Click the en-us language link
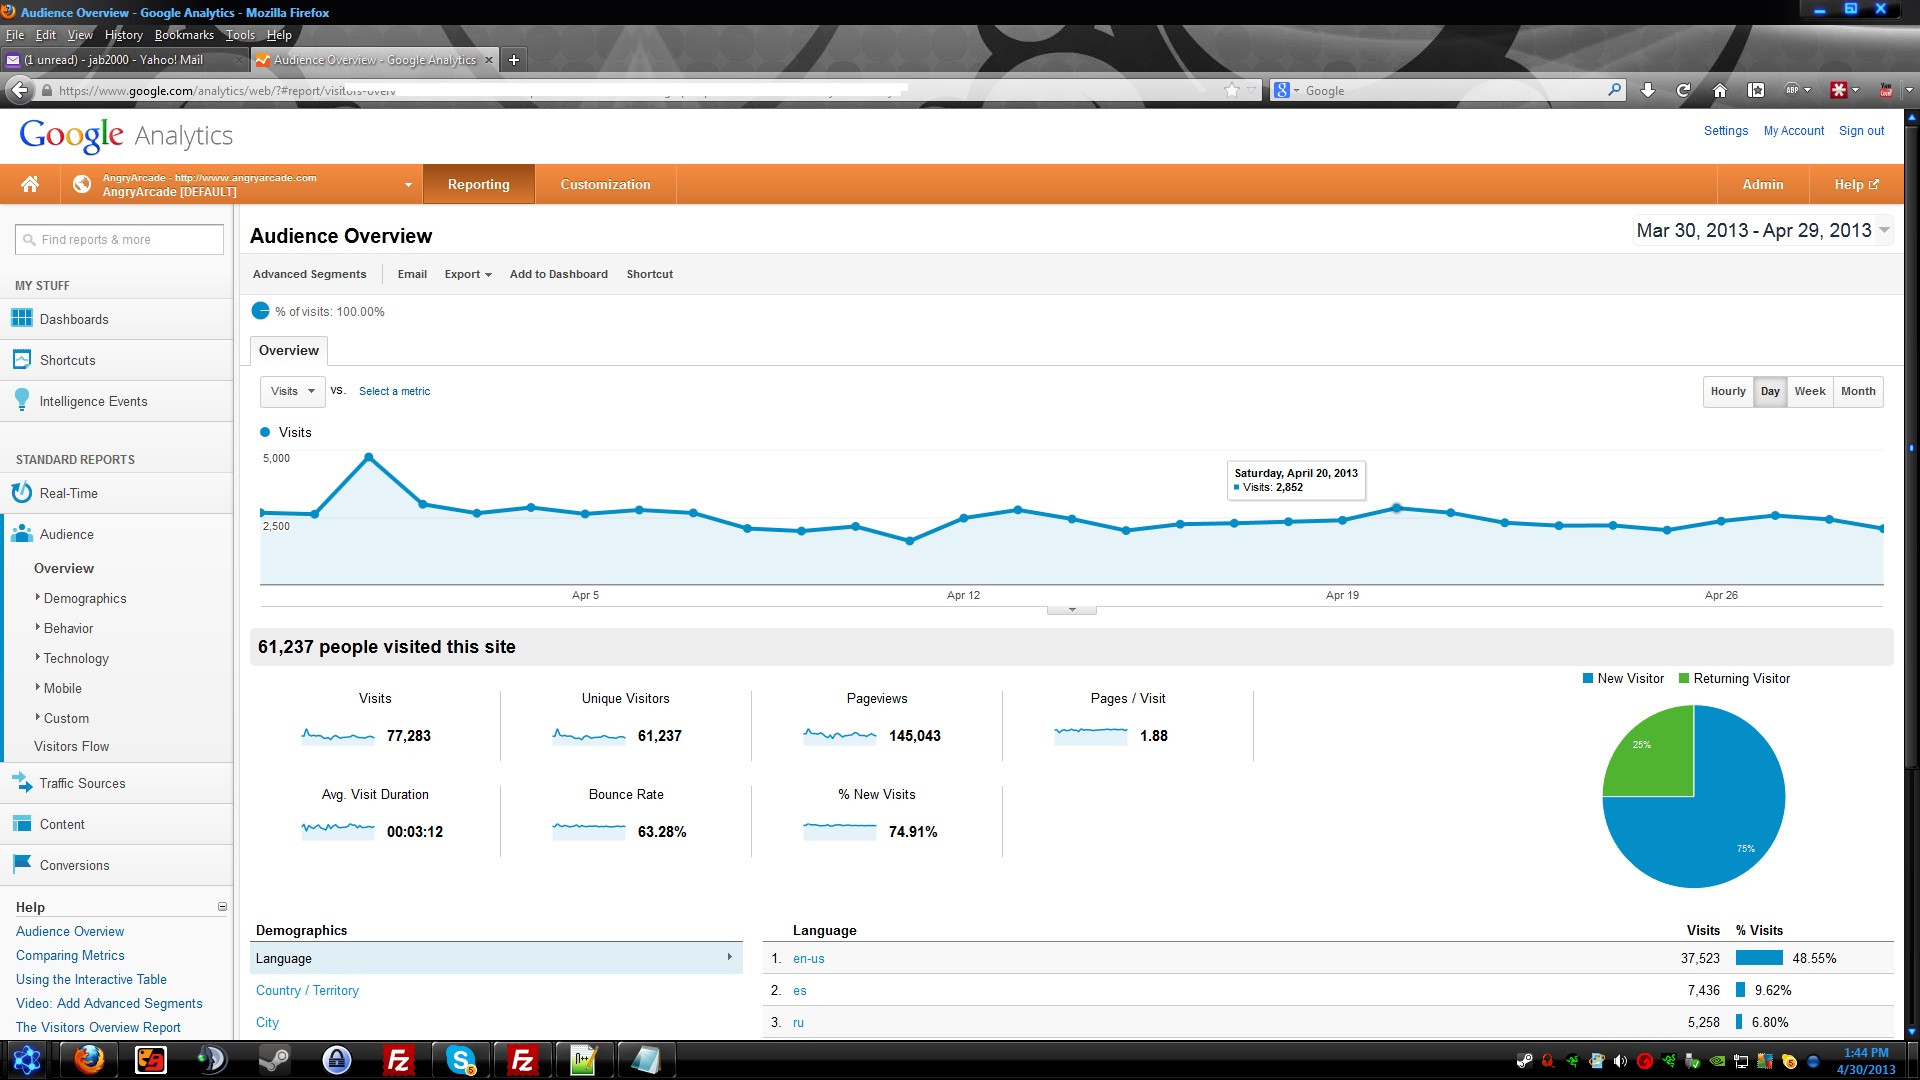The image size is (1920, 1080). tap(809, 958)
